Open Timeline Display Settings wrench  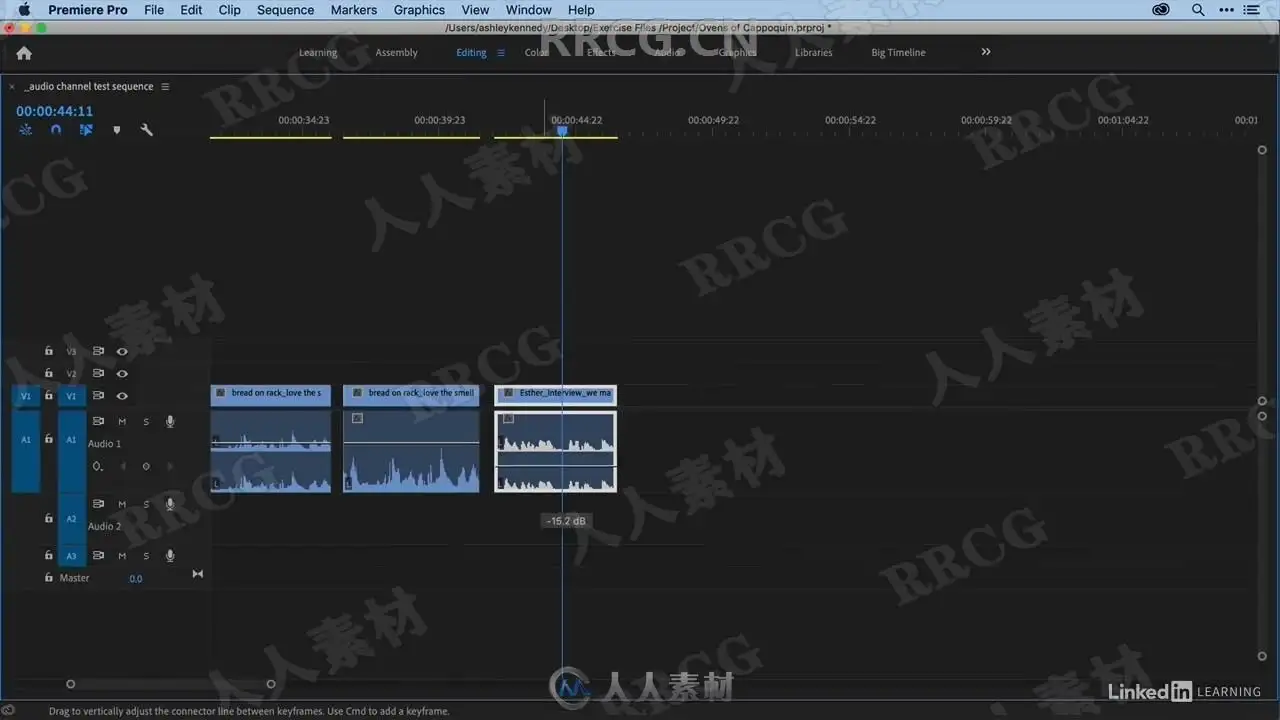(x=147, y=130)
